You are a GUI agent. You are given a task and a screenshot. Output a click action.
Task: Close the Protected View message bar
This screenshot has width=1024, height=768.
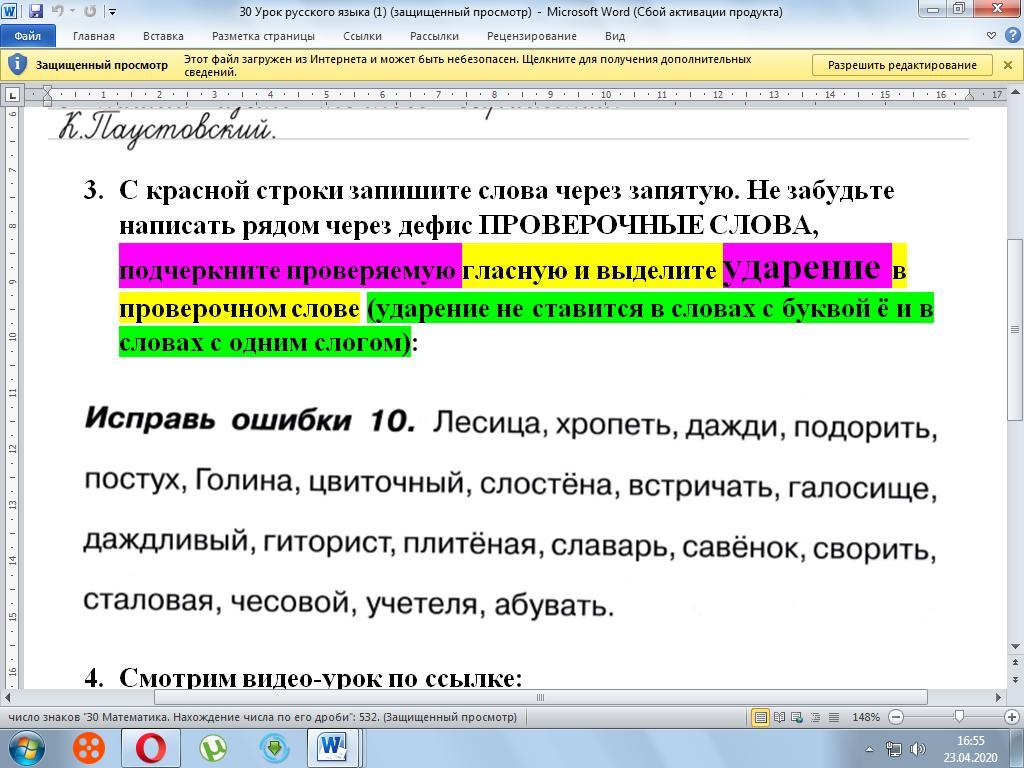pyautogui.click(x=1008, y=65)
